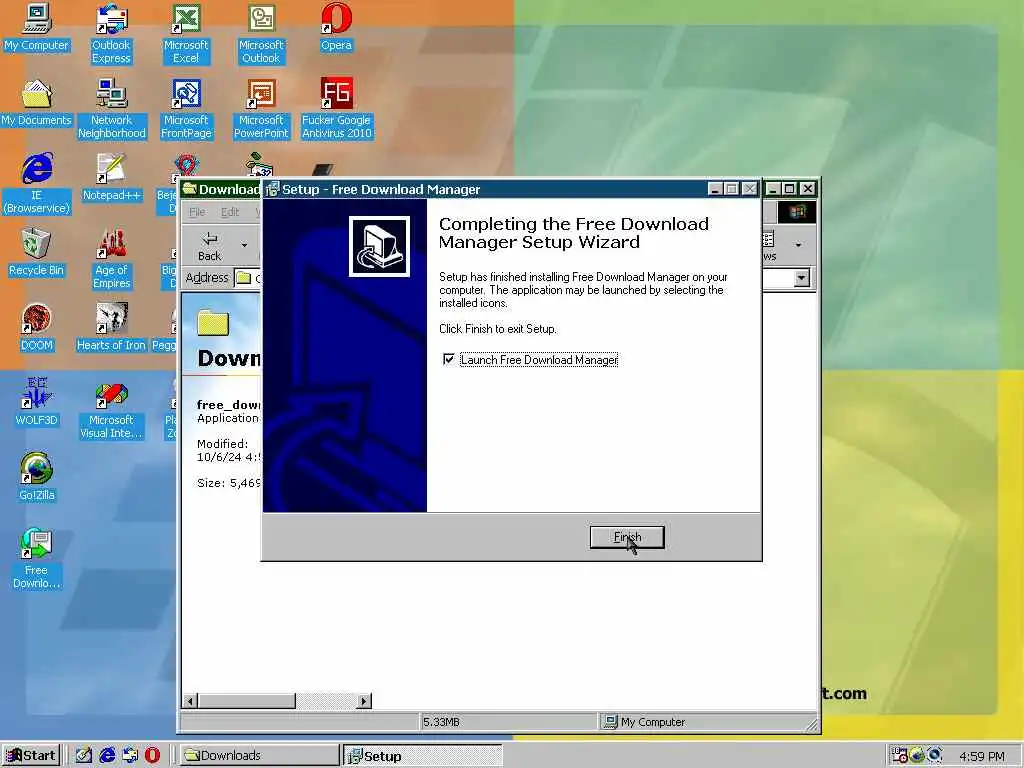Click the horizontal scrollbar thumb in Downloads
Screen dimensions: 1024x768
(247, 701)
